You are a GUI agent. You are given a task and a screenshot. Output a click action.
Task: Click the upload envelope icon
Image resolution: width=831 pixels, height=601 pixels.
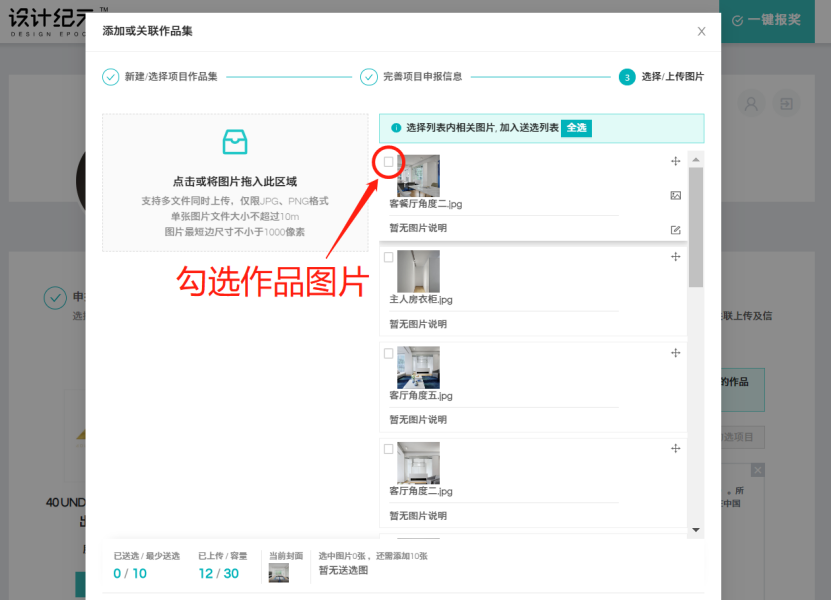234,142
